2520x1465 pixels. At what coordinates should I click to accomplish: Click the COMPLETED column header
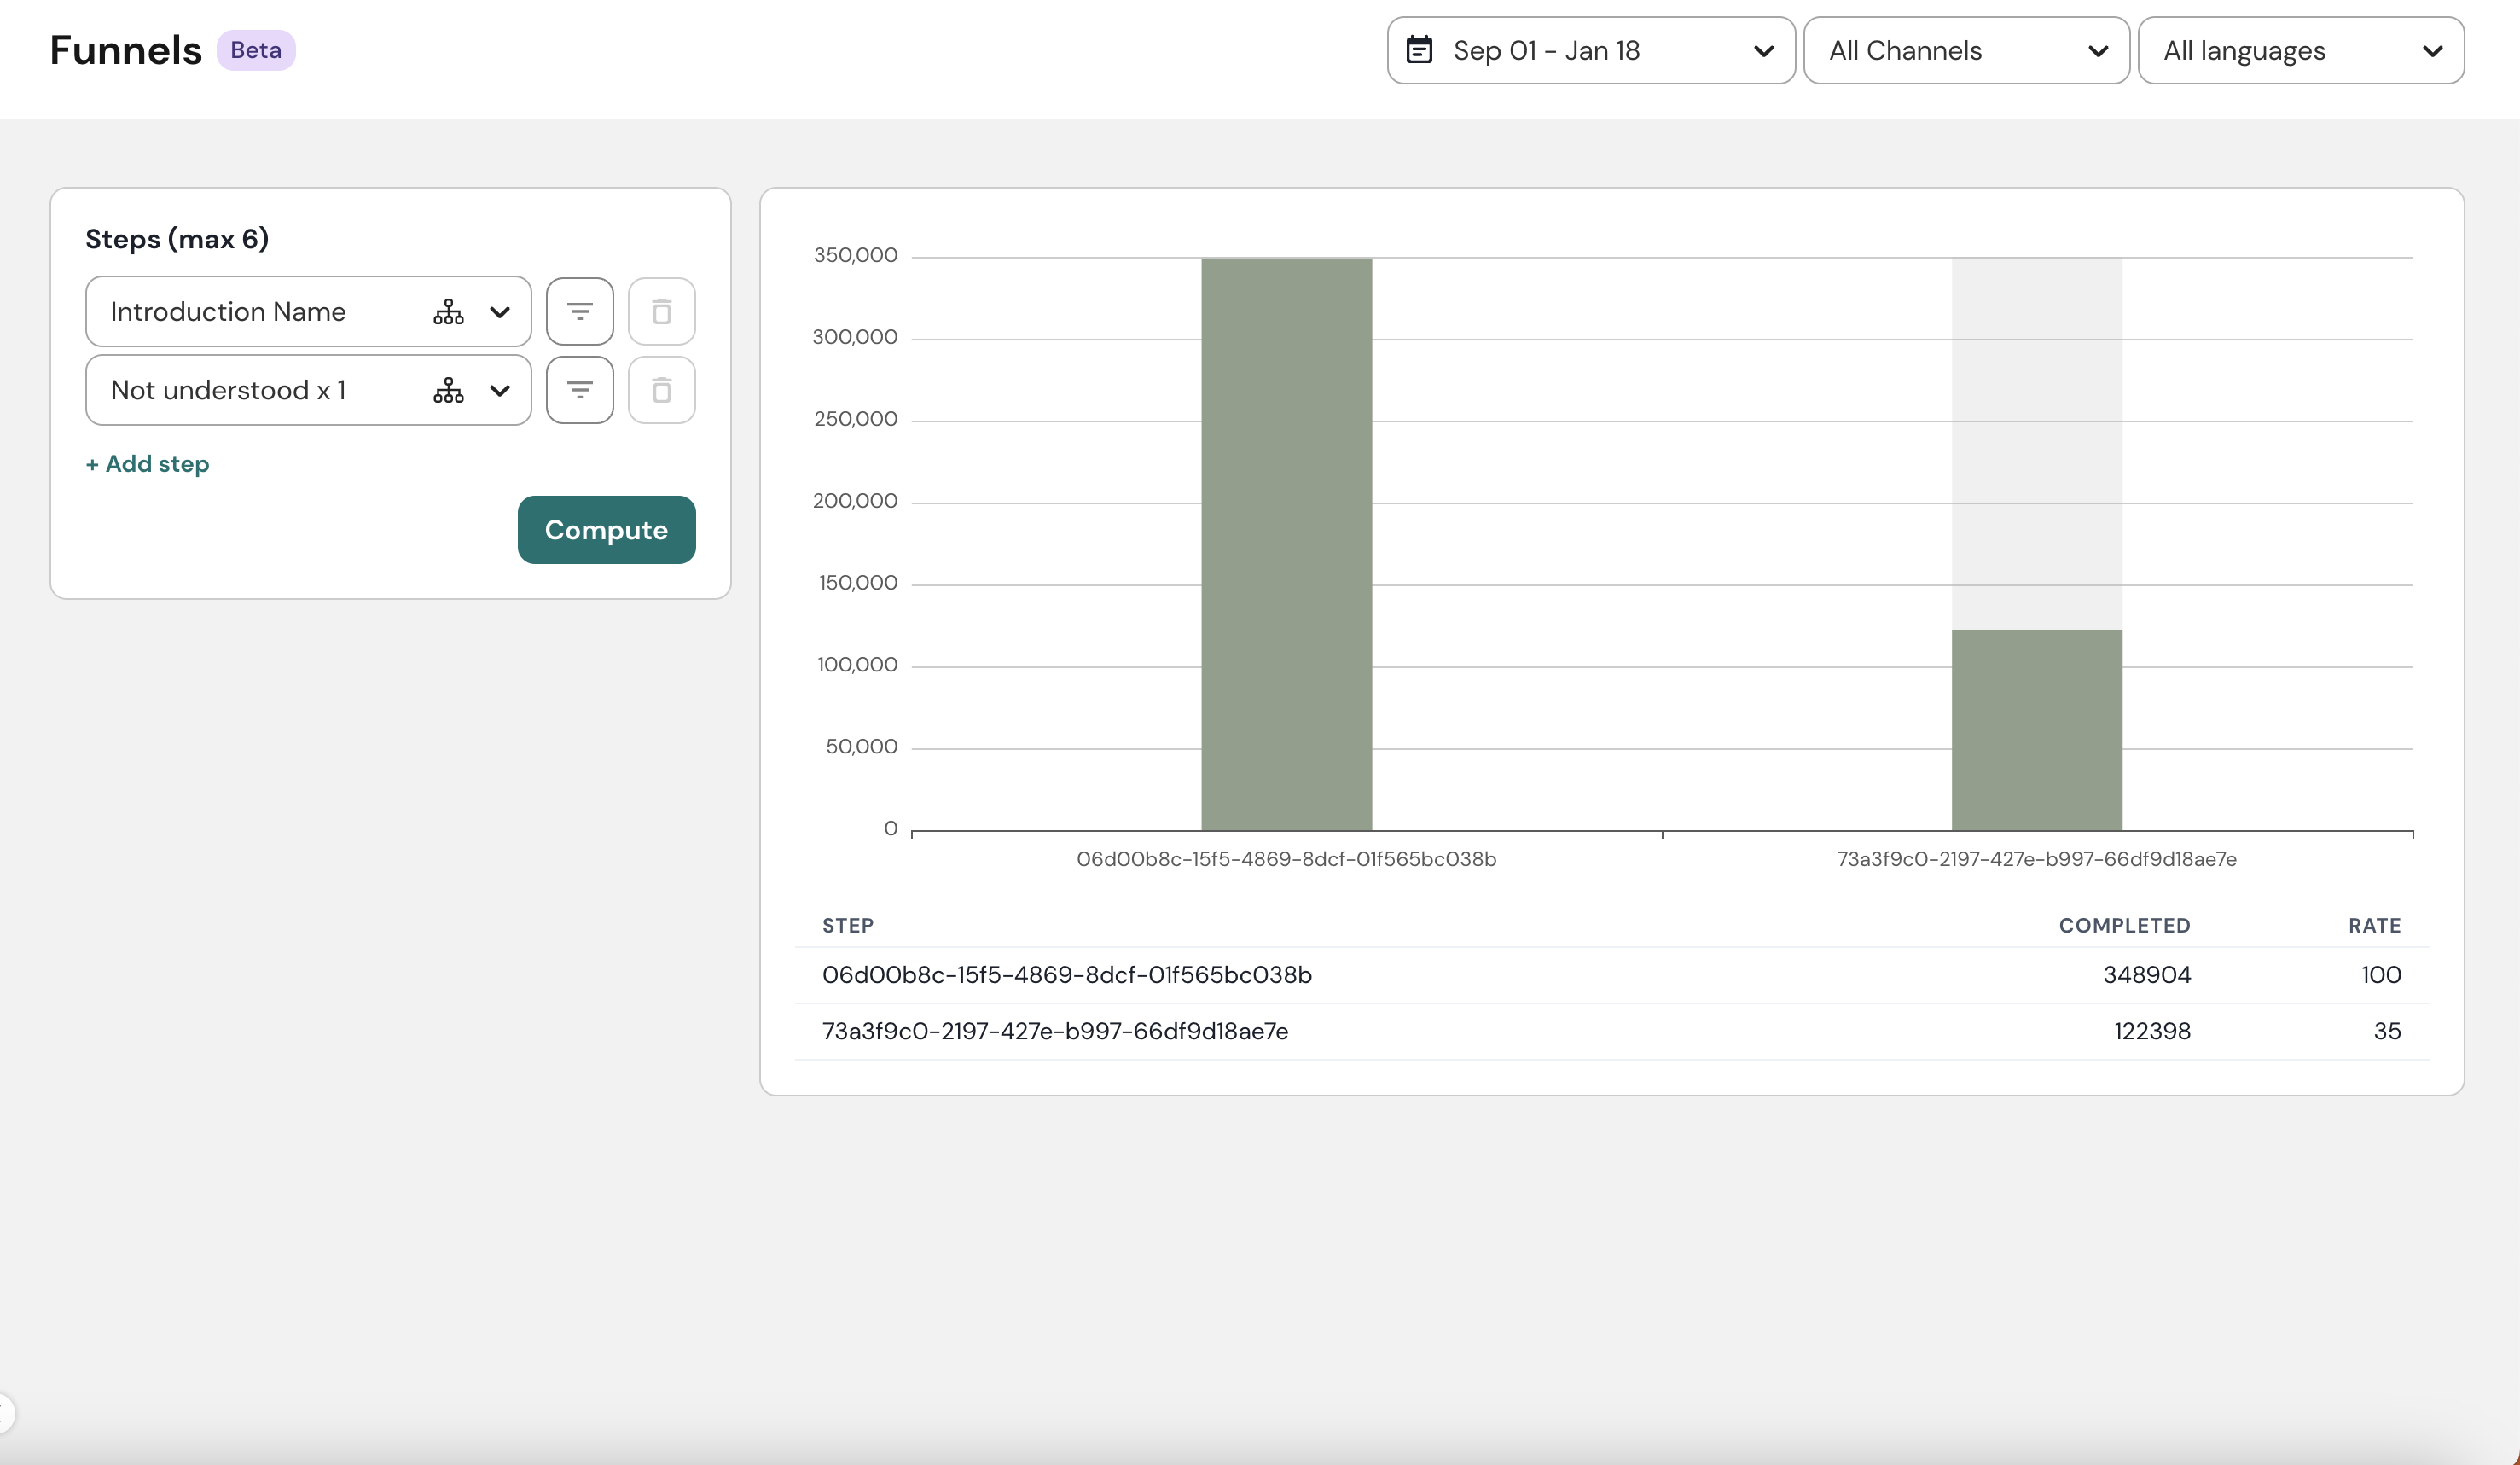tap(2124, 926)
